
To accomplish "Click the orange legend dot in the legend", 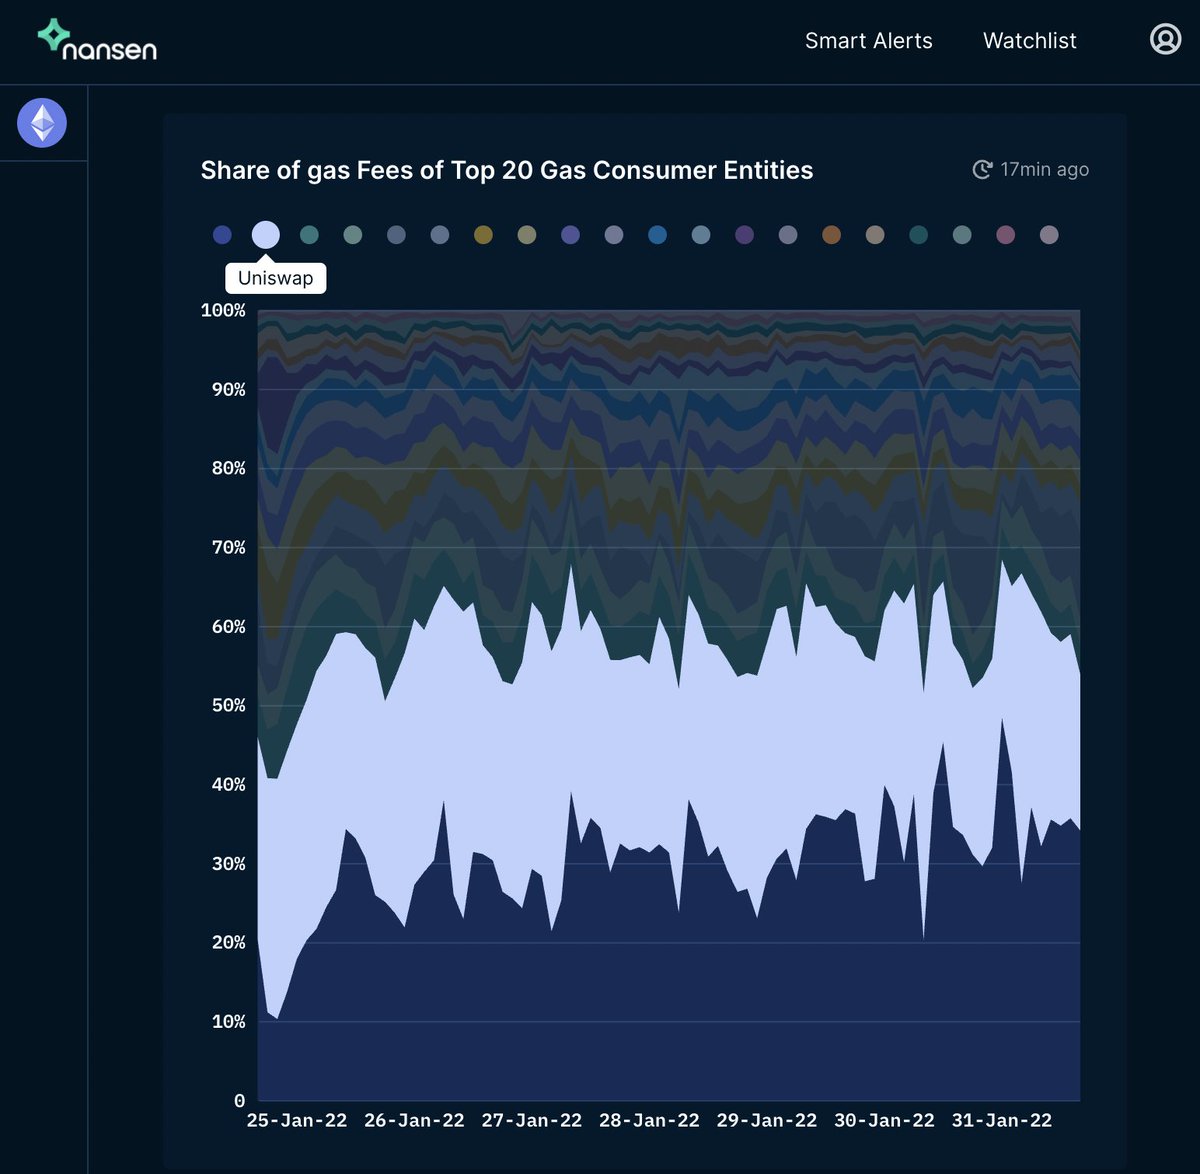I will click(831, 234).
